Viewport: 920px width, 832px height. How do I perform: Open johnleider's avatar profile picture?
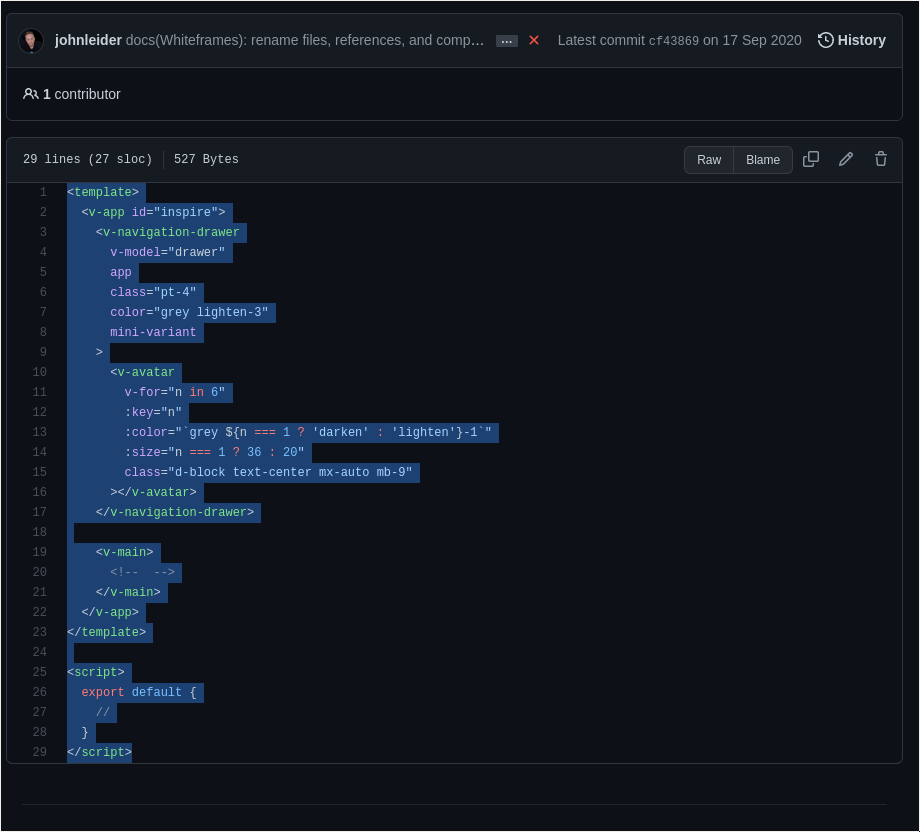31,40
